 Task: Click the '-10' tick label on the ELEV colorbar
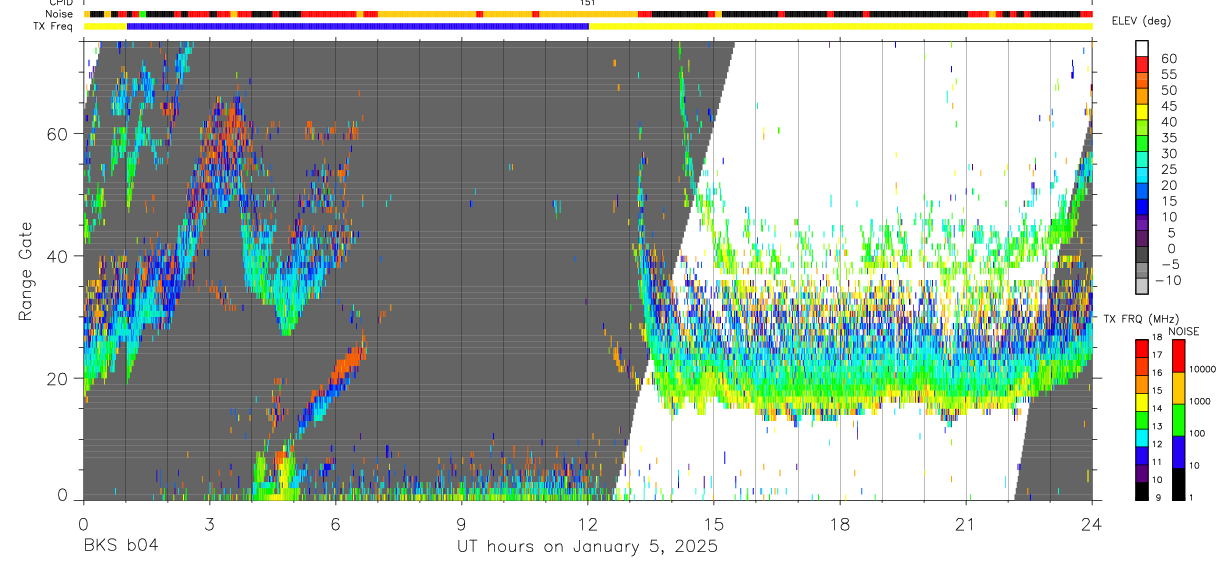[1169, 281]
